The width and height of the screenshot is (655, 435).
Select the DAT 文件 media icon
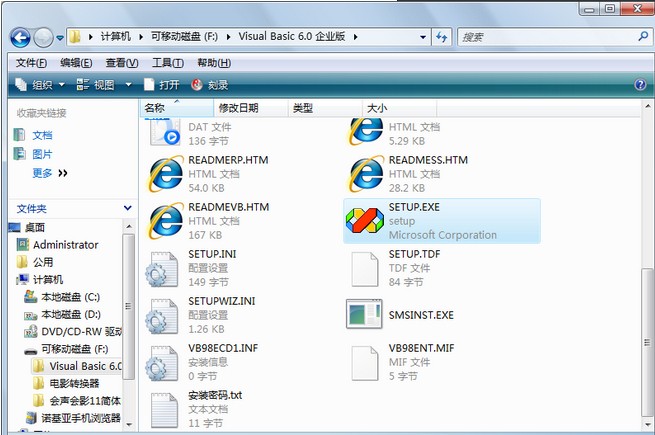(x=165, y=132)
